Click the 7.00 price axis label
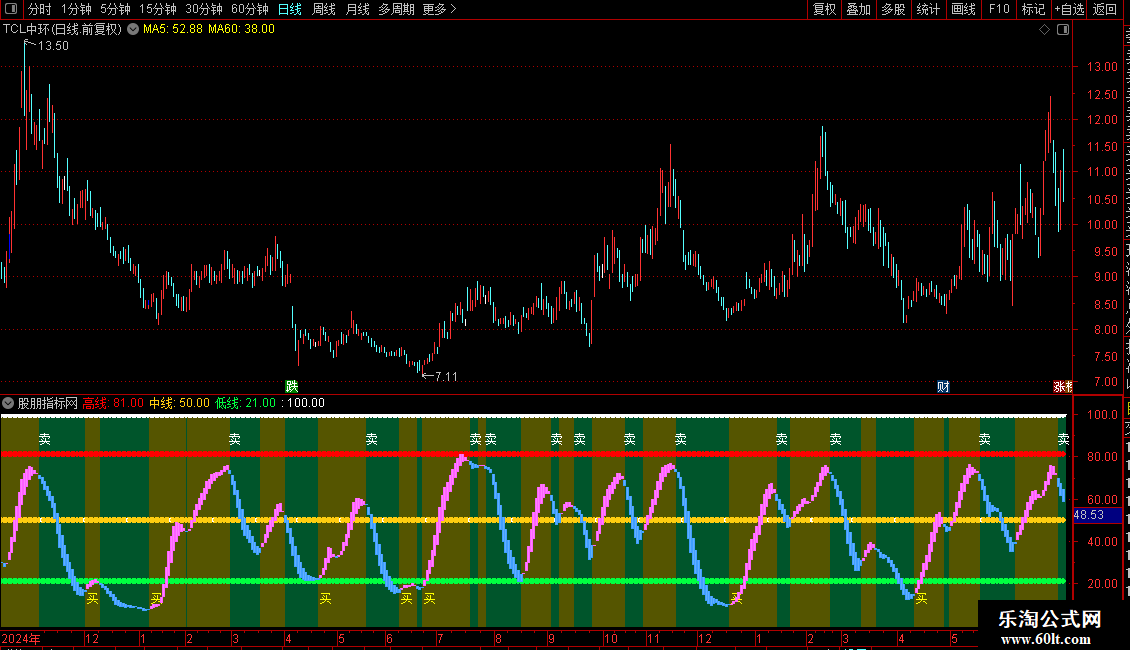The width and height of the screenshot is (1130, 650). coord(1105,382)
